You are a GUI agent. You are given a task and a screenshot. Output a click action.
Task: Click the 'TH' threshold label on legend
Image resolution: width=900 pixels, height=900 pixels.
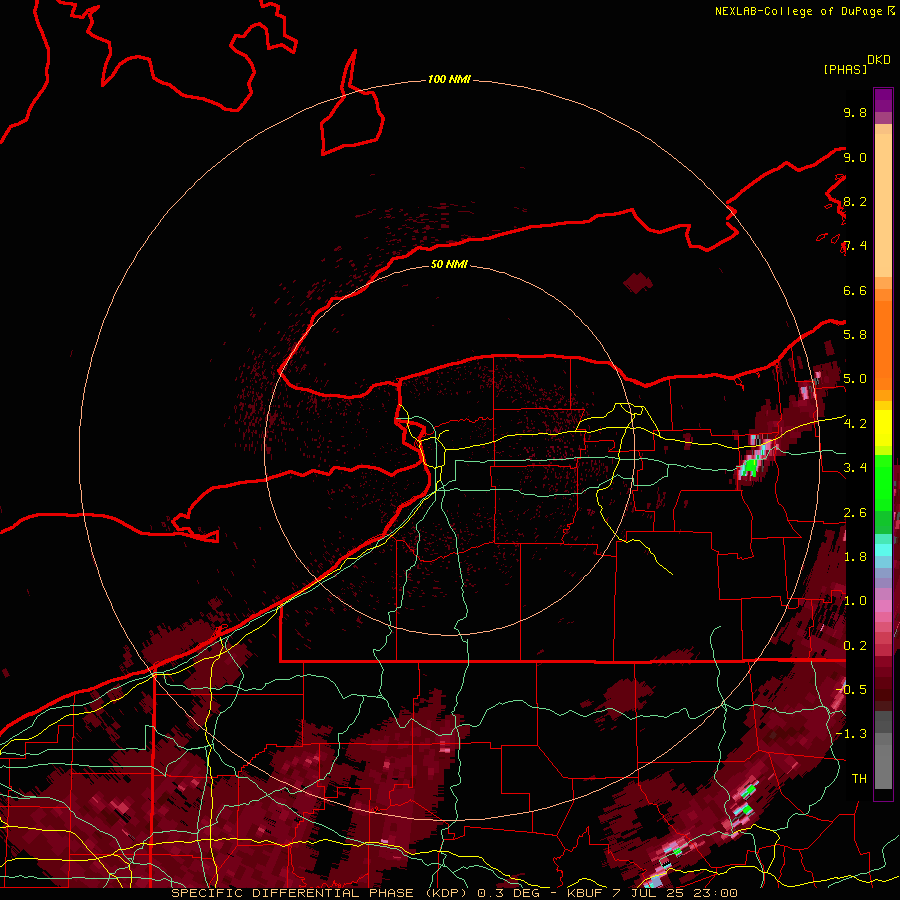[x=859, y=778]
